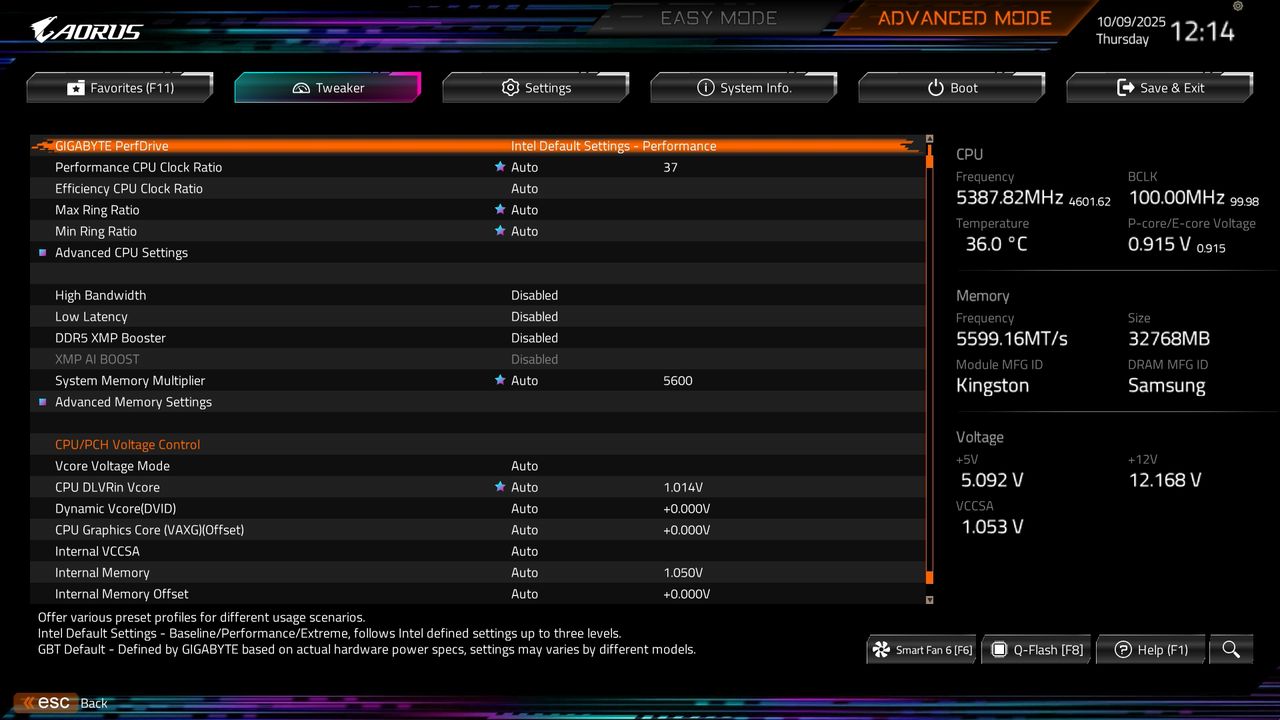
Task: Expand Advanced Memory Settings
Action: tap(133, 401)
